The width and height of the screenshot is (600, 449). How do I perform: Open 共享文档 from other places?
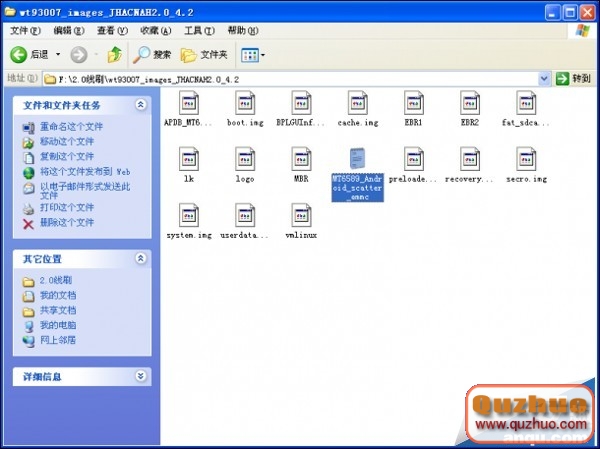(x=58, y=310)
